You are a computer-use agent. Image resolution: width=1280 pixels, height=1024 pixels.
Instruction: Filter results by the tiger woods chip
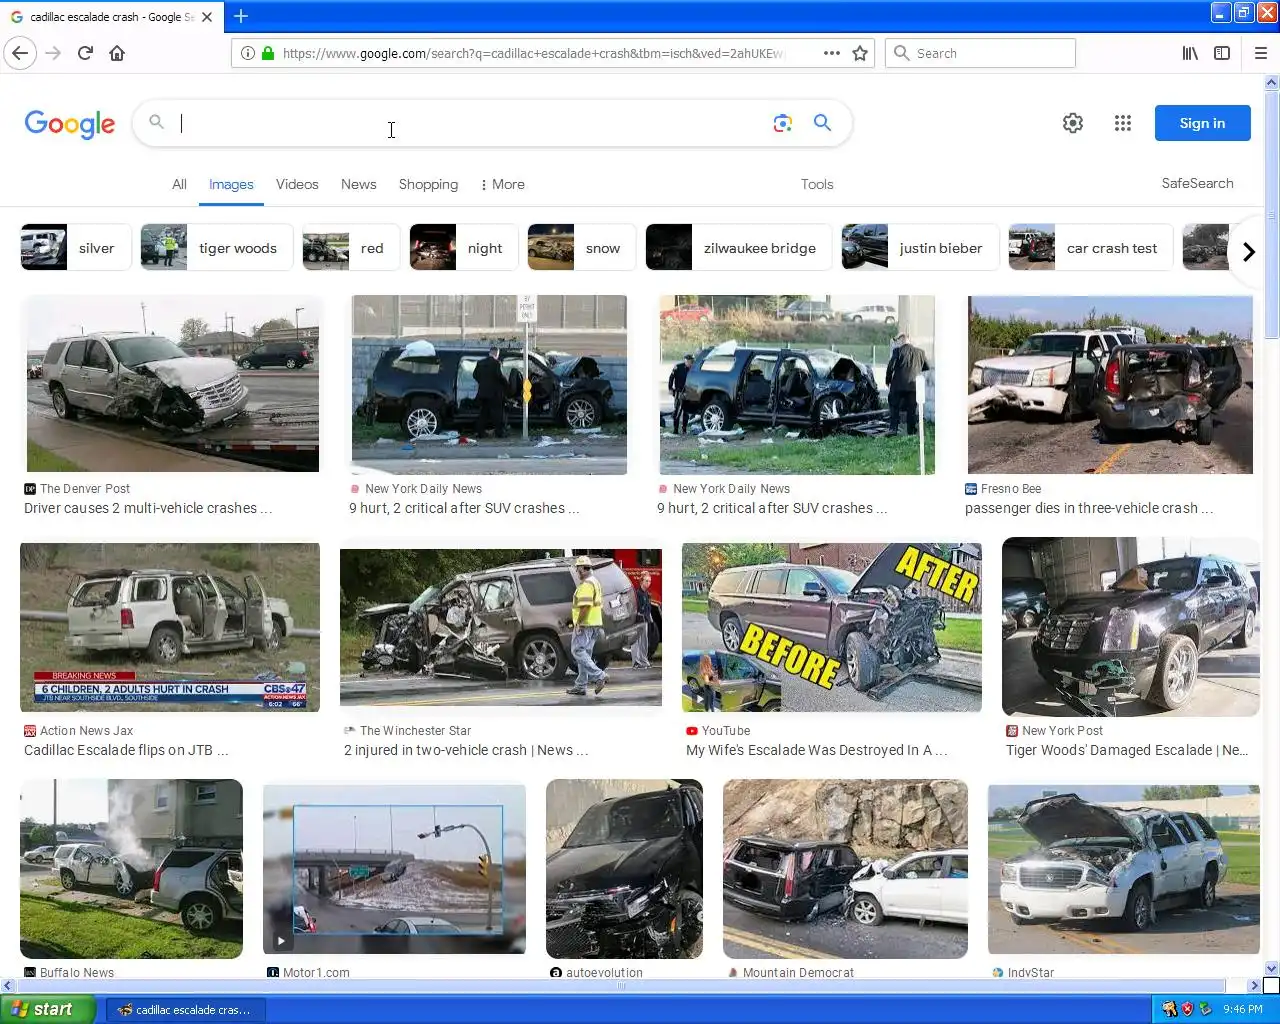click(217, 248)
